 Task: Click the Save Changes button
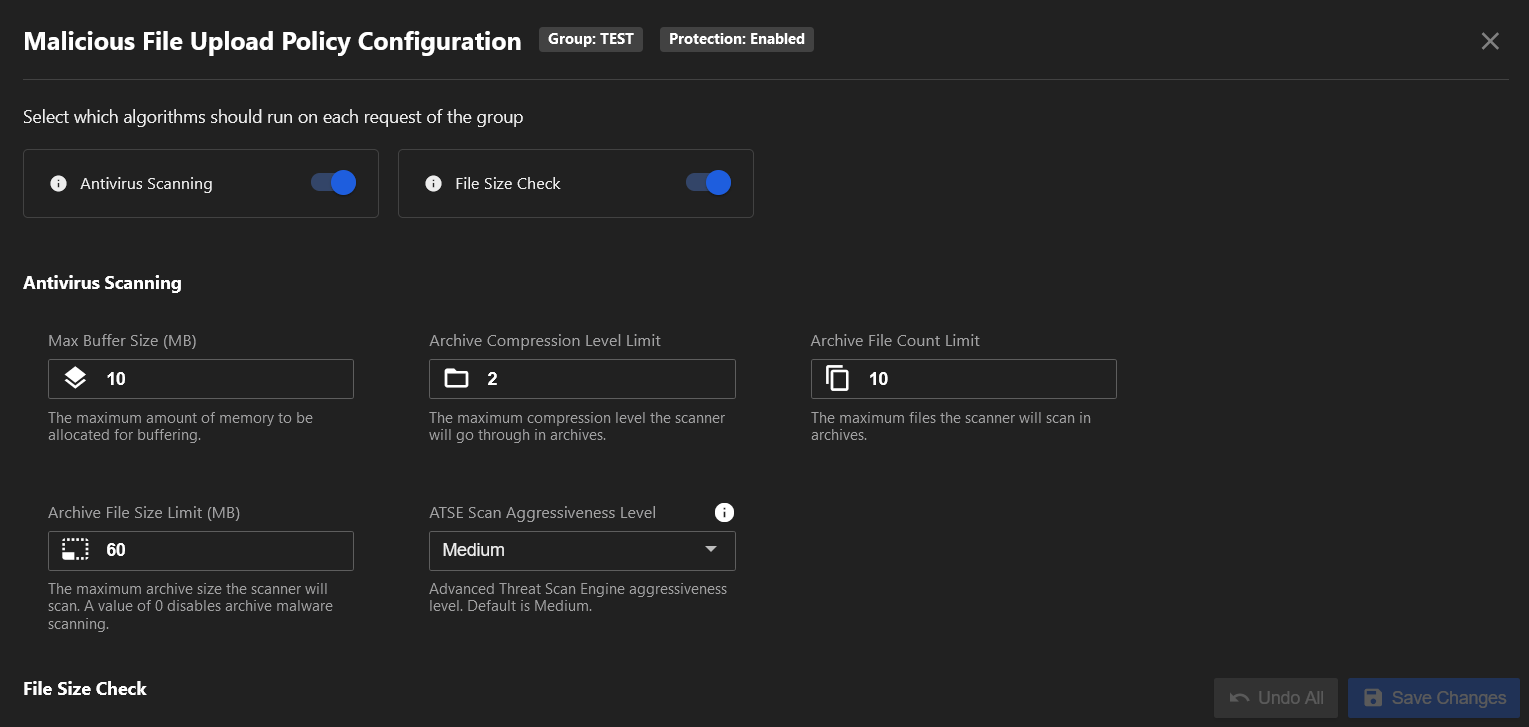pyautogui.click(x=1434, y=698)
